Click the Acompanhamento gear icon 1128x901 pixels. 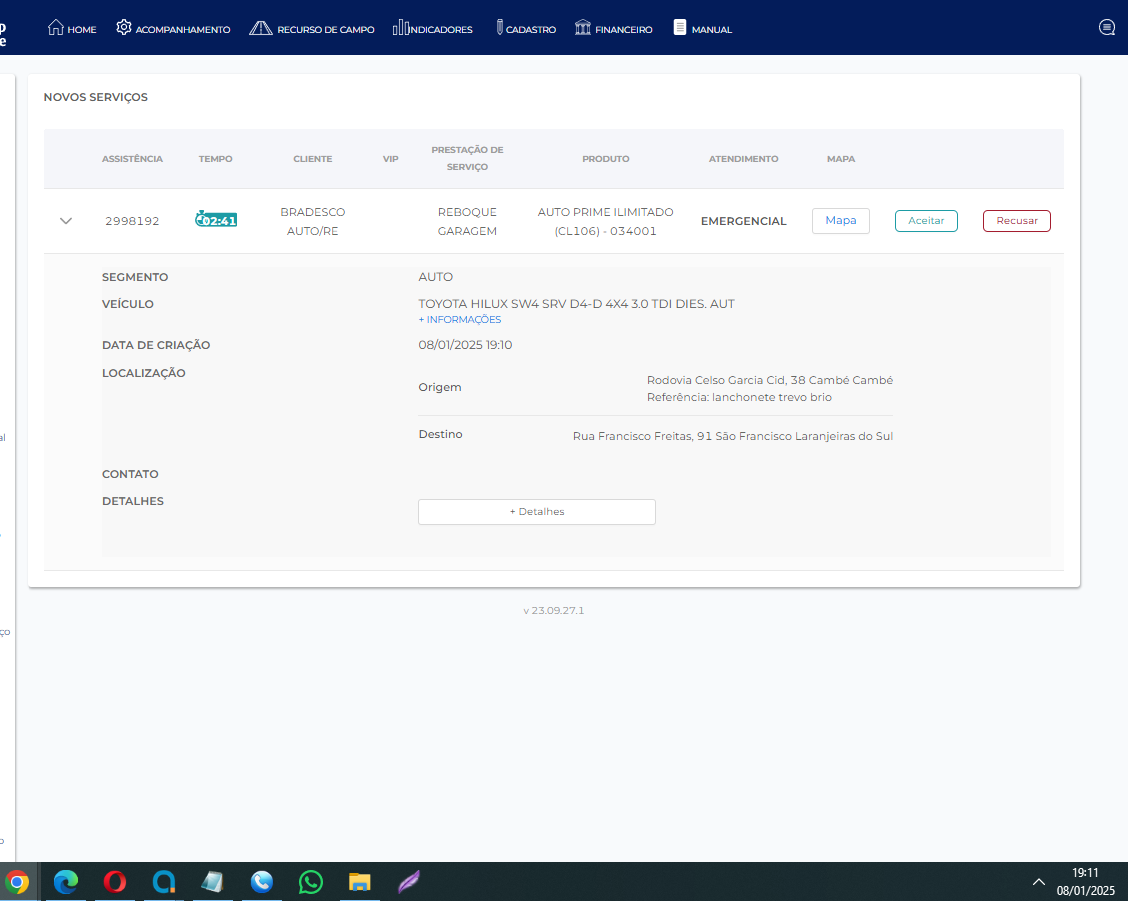point(124,28)
